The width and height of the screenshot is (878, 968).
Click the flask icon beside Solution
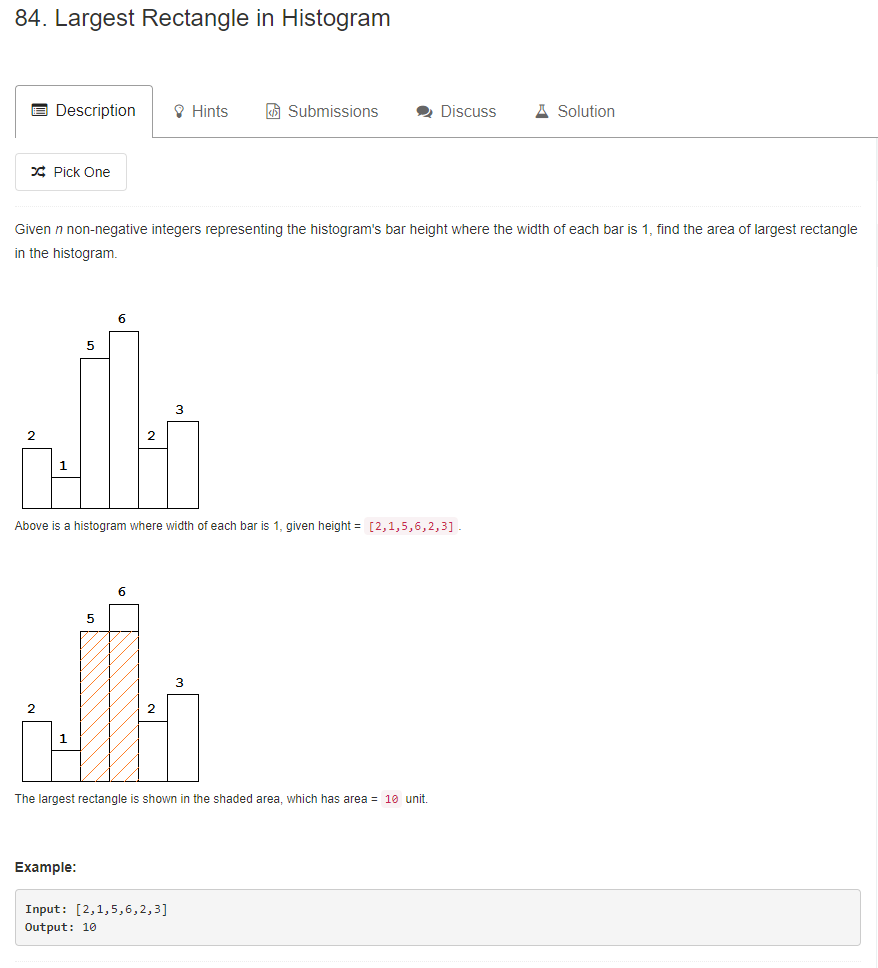point(542,112)
